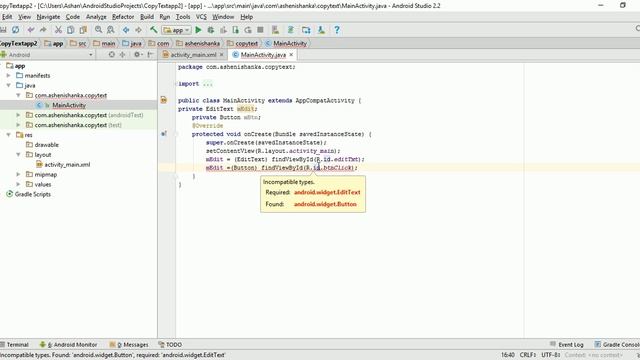Screen dimensions: 640x360
Task: Open the VCS menu
Action: pos(201,17)
